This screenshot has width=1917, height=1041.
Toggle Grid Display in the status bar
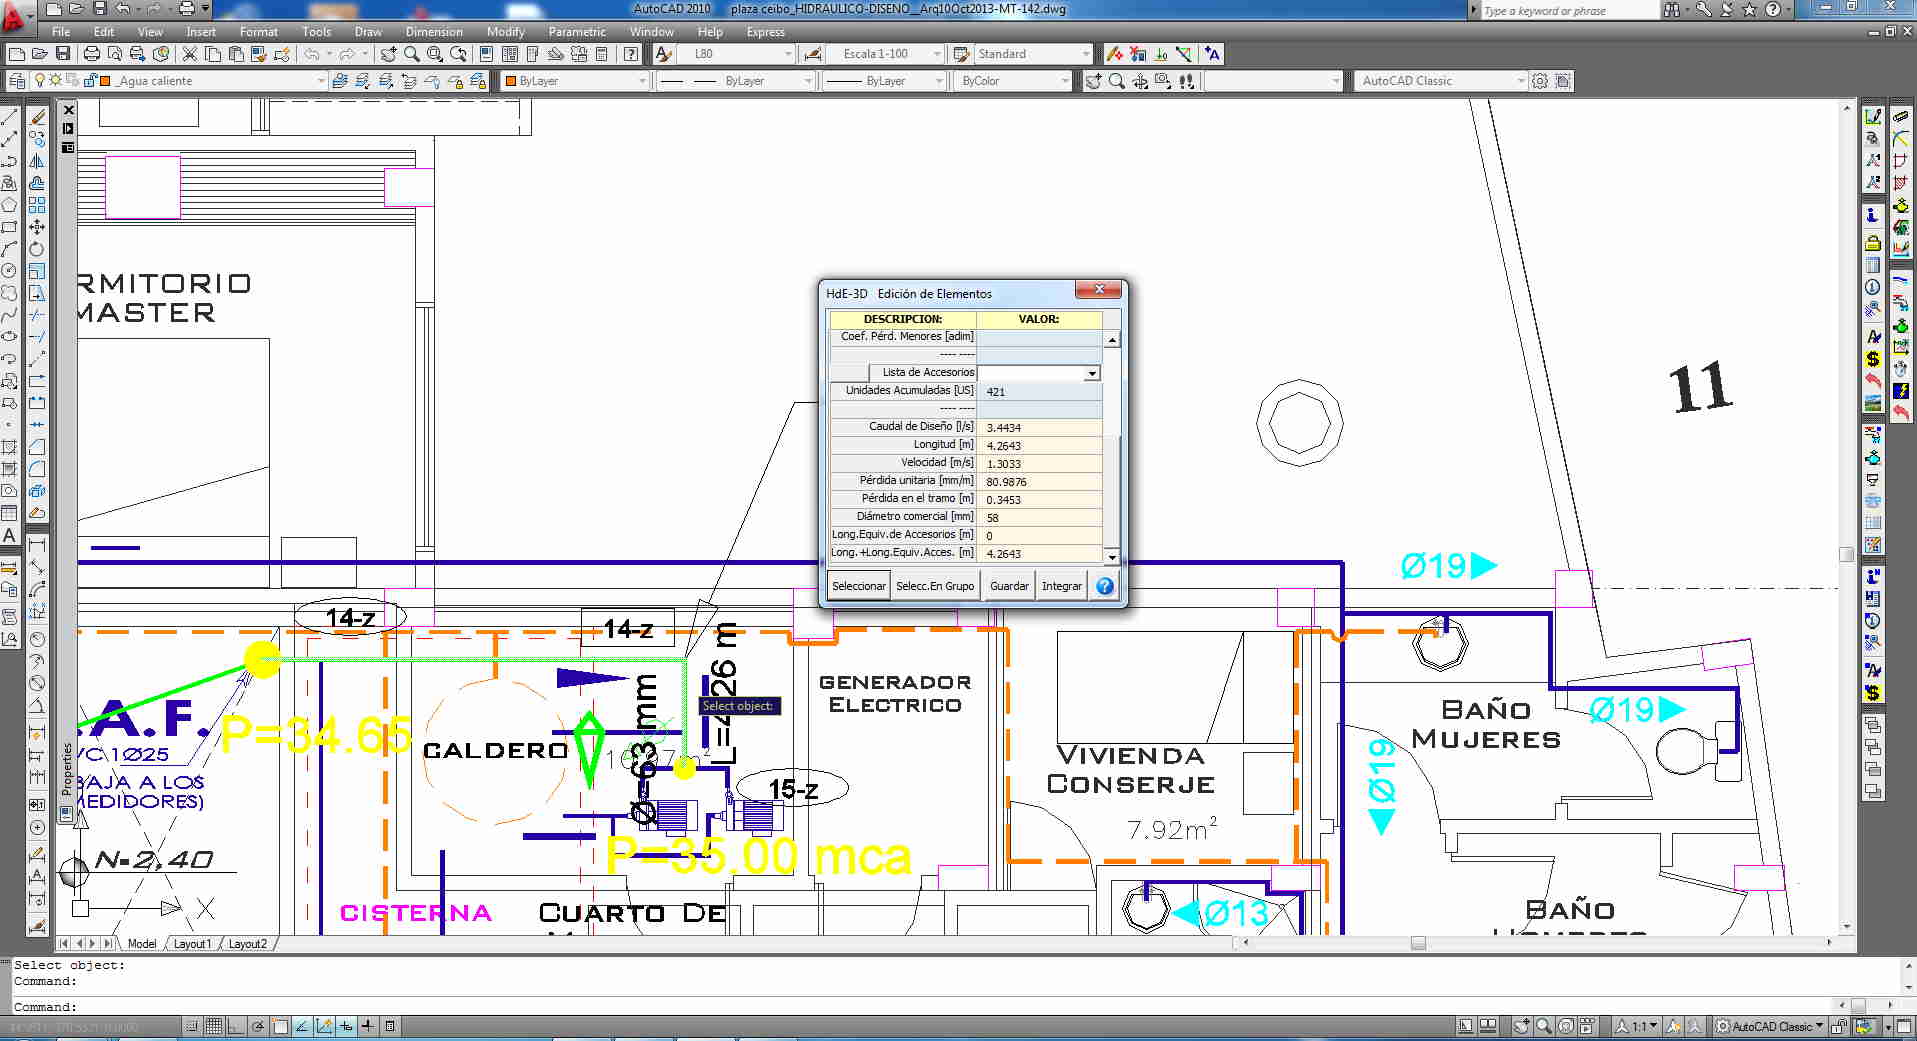(x=213, y=1026)
